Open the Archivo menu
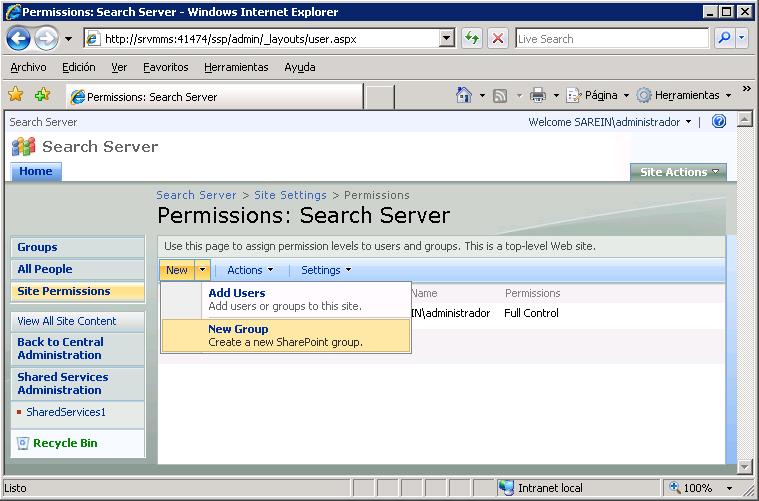The height and width of the screenshot is (501, 759). pyautogui.click(x=29, y=67)
